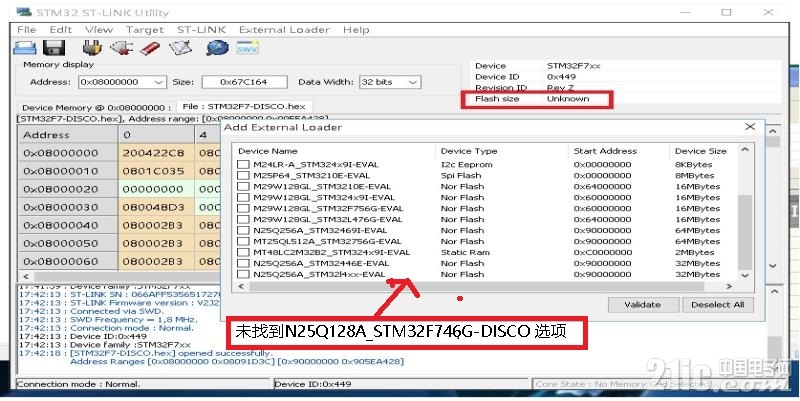Expand the Address dropdown

(x=159, y=82)
